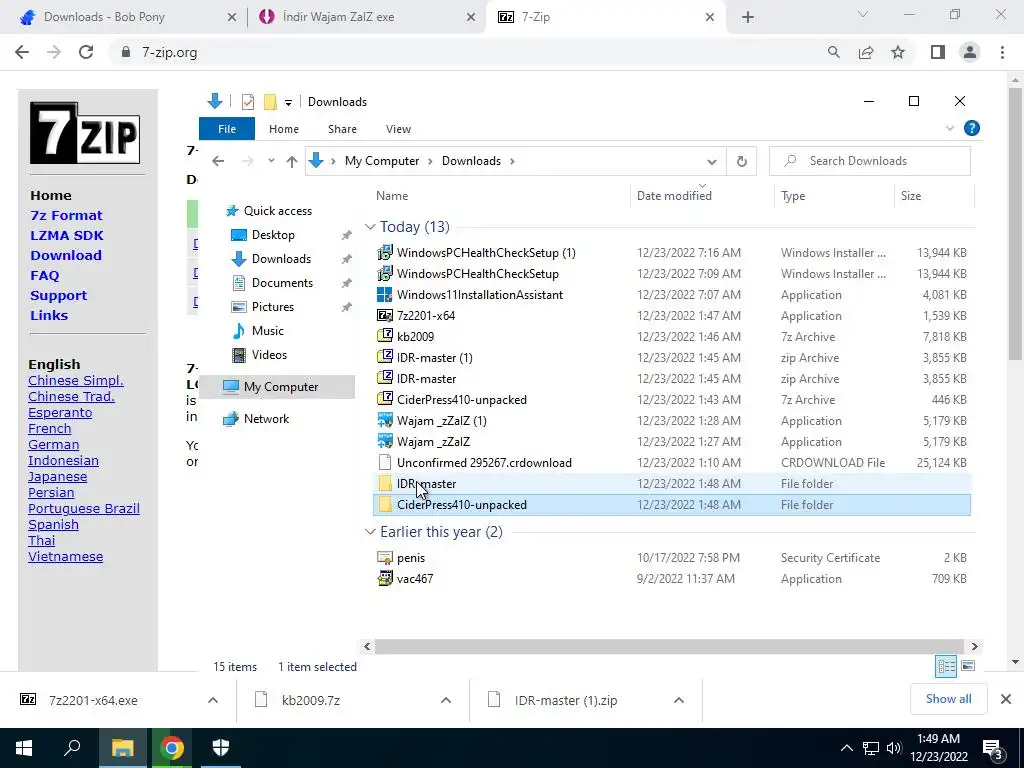Refresh the Downloads folder view
The height and width of the screenshot is (768, 1024).
741,161
